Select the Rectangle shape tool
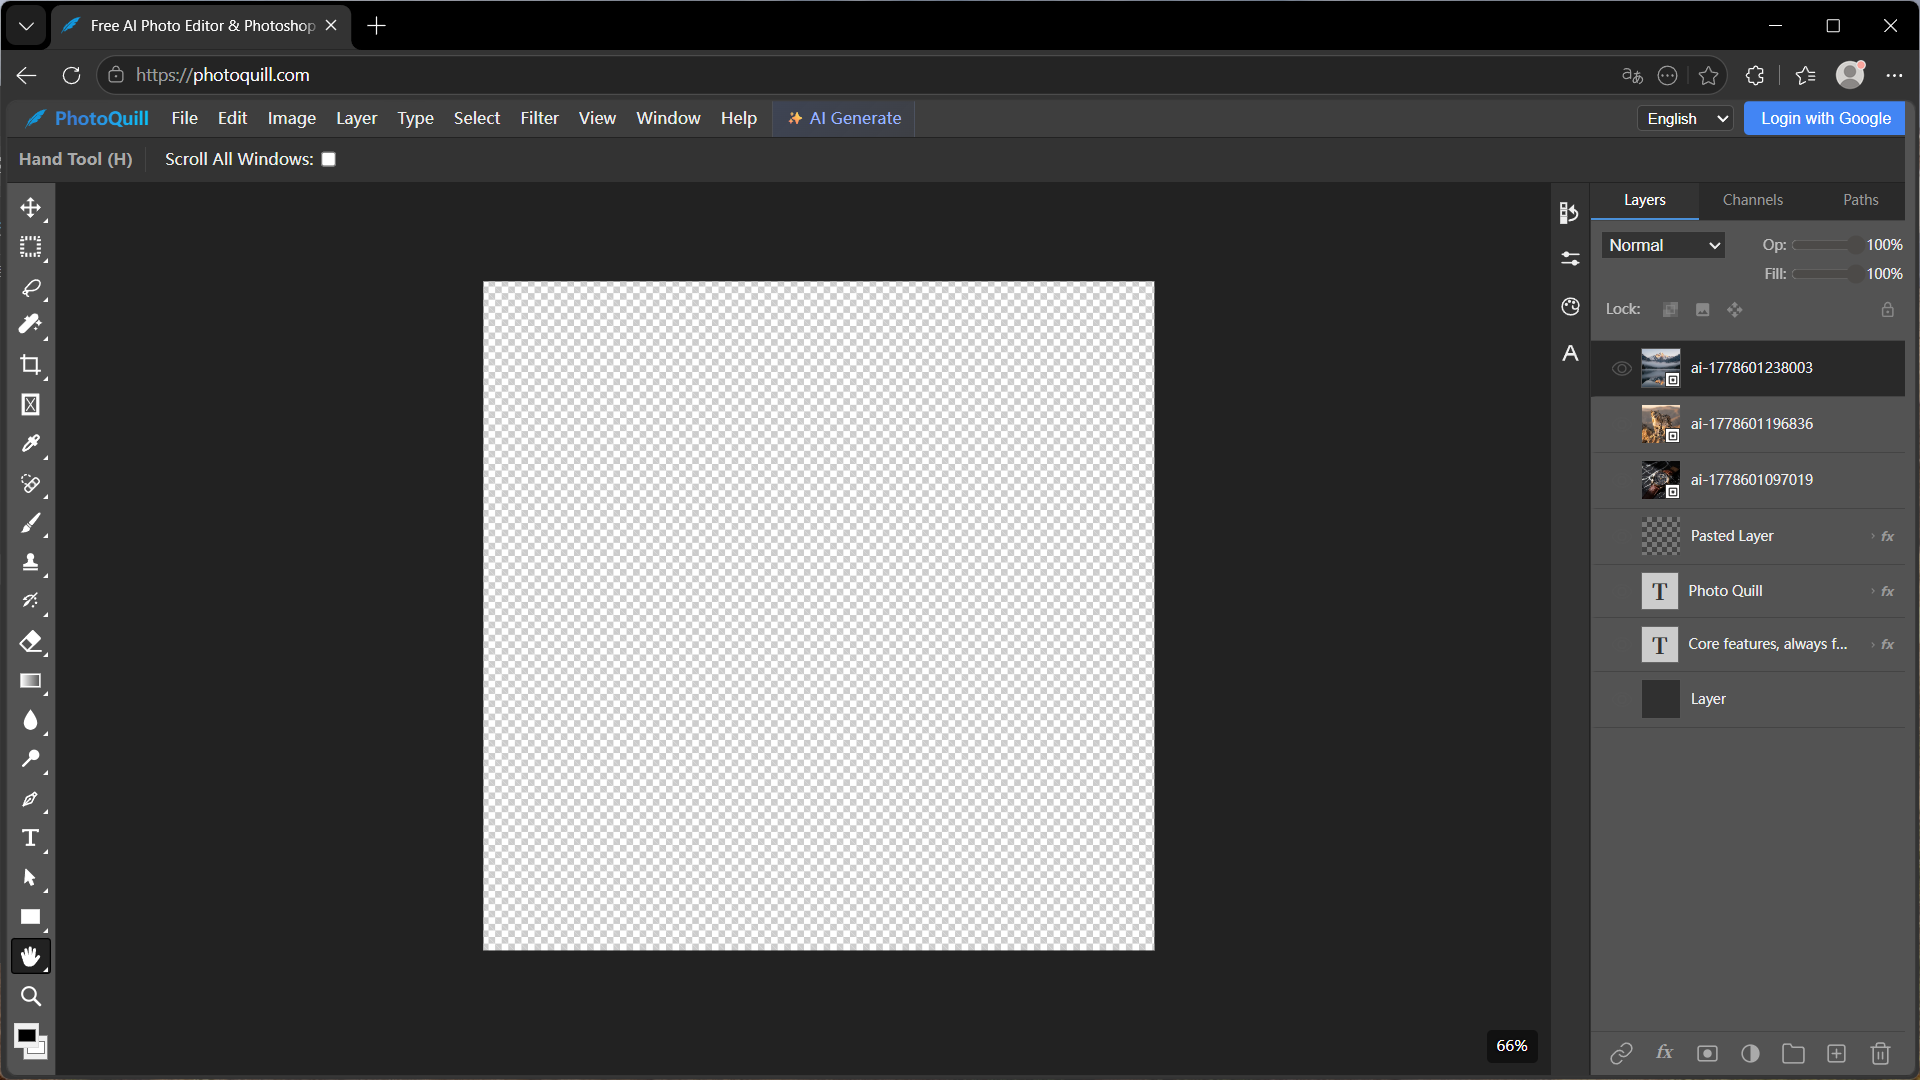This screenshot has width=1920, height=1080. [30, 917]
